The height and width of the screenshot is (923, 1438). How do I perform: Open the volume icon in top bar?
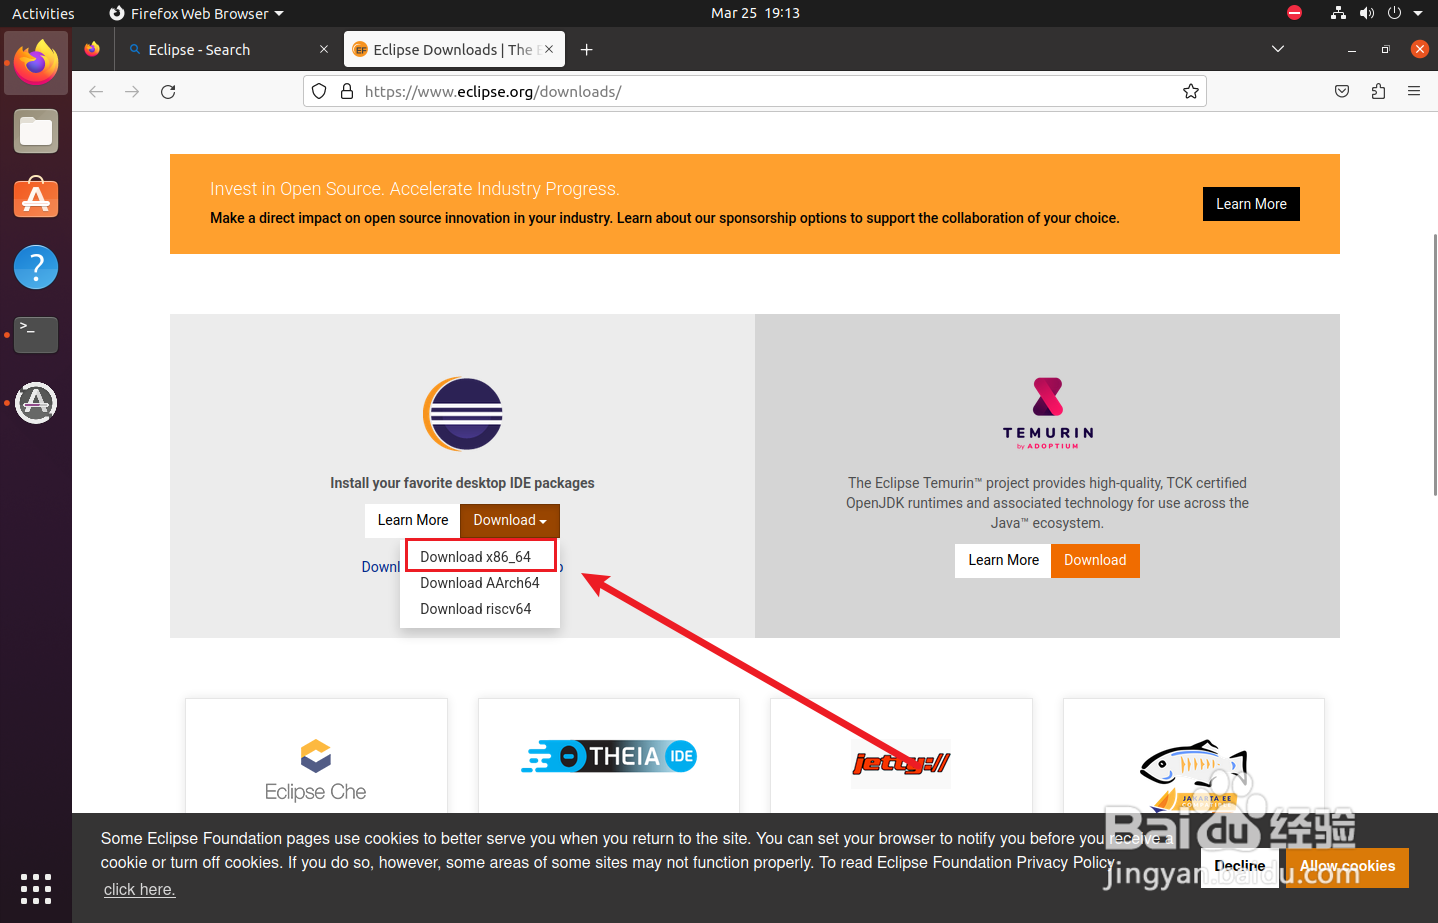(1367, 13)
